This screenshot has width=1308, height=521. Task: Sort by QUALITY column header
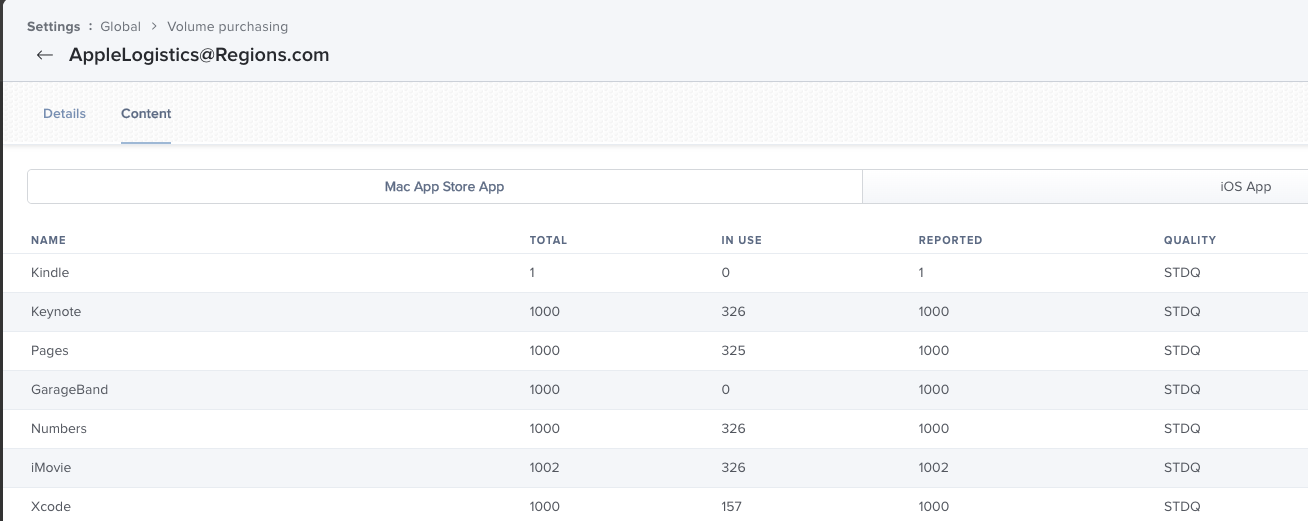1189,240
